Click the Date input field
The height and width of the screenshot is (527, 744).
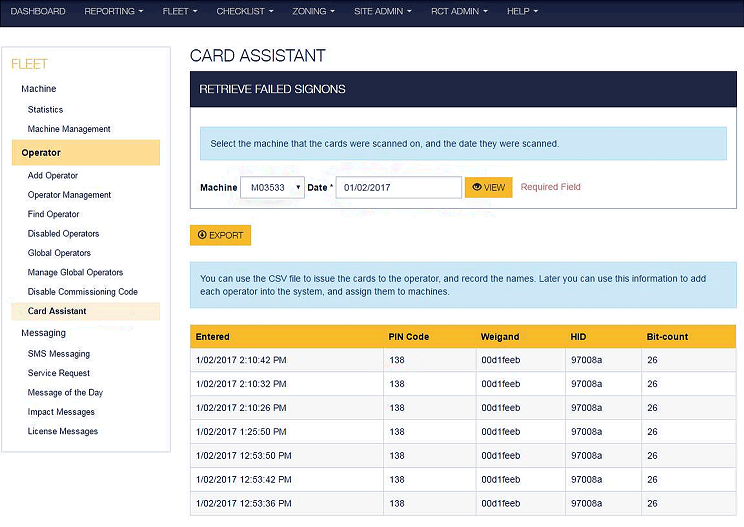399,187
